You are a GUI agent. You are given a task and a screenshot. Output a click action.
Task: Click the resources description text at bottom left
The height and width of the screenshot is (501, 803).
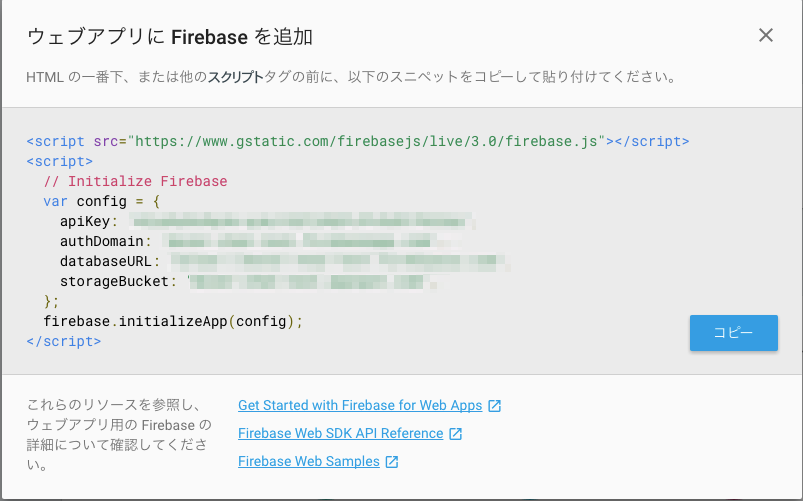[119, 434]
